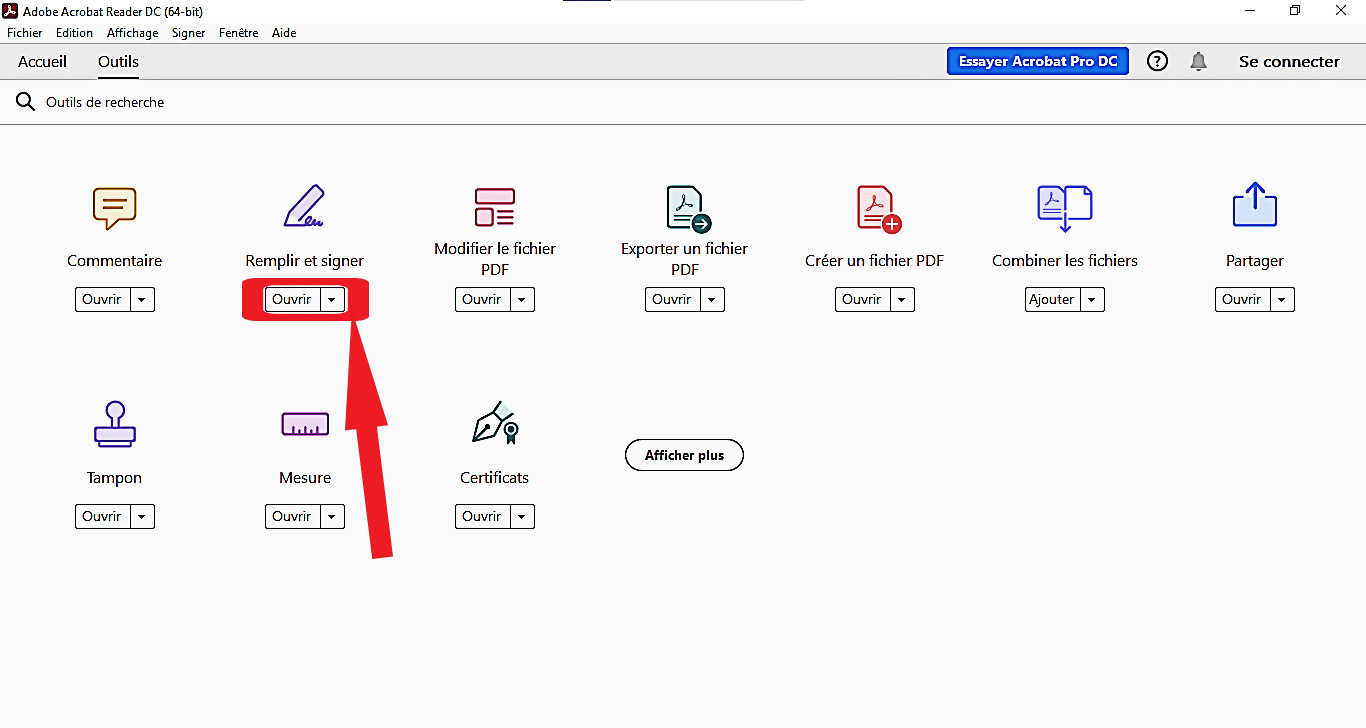Focus the Outils de recherche field
This screenshot has height=728, width=1366.
[105, 102]
